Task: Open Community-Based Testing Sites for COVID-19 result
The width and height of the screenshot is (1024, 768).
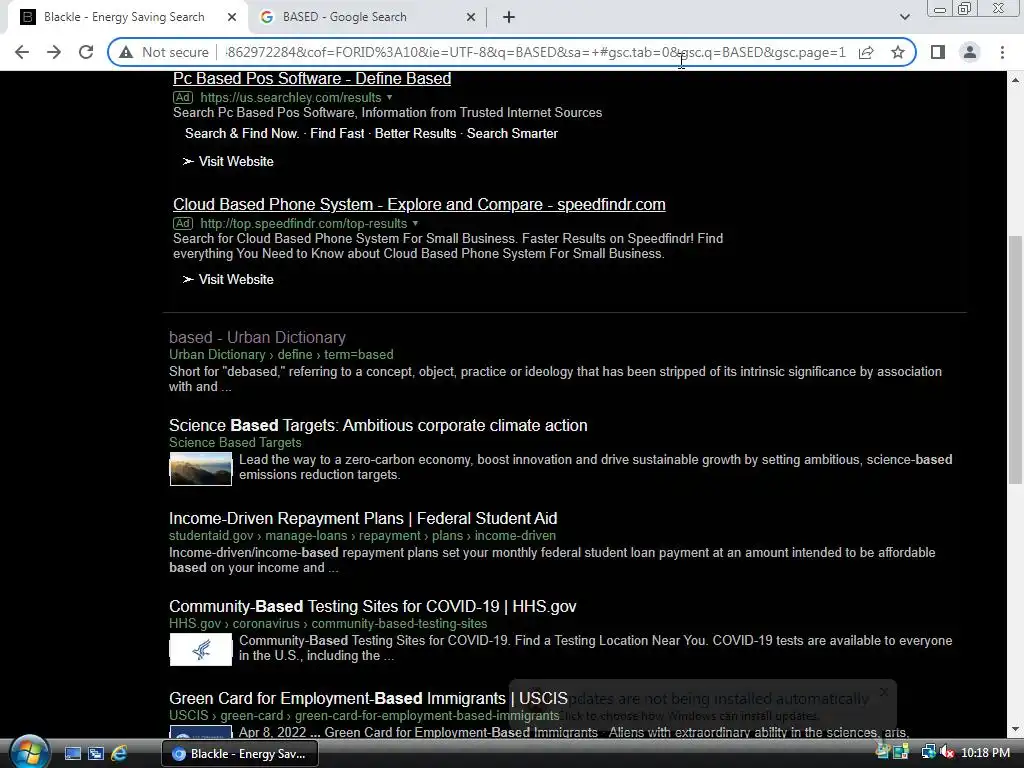Action: [x=373, y=607]
